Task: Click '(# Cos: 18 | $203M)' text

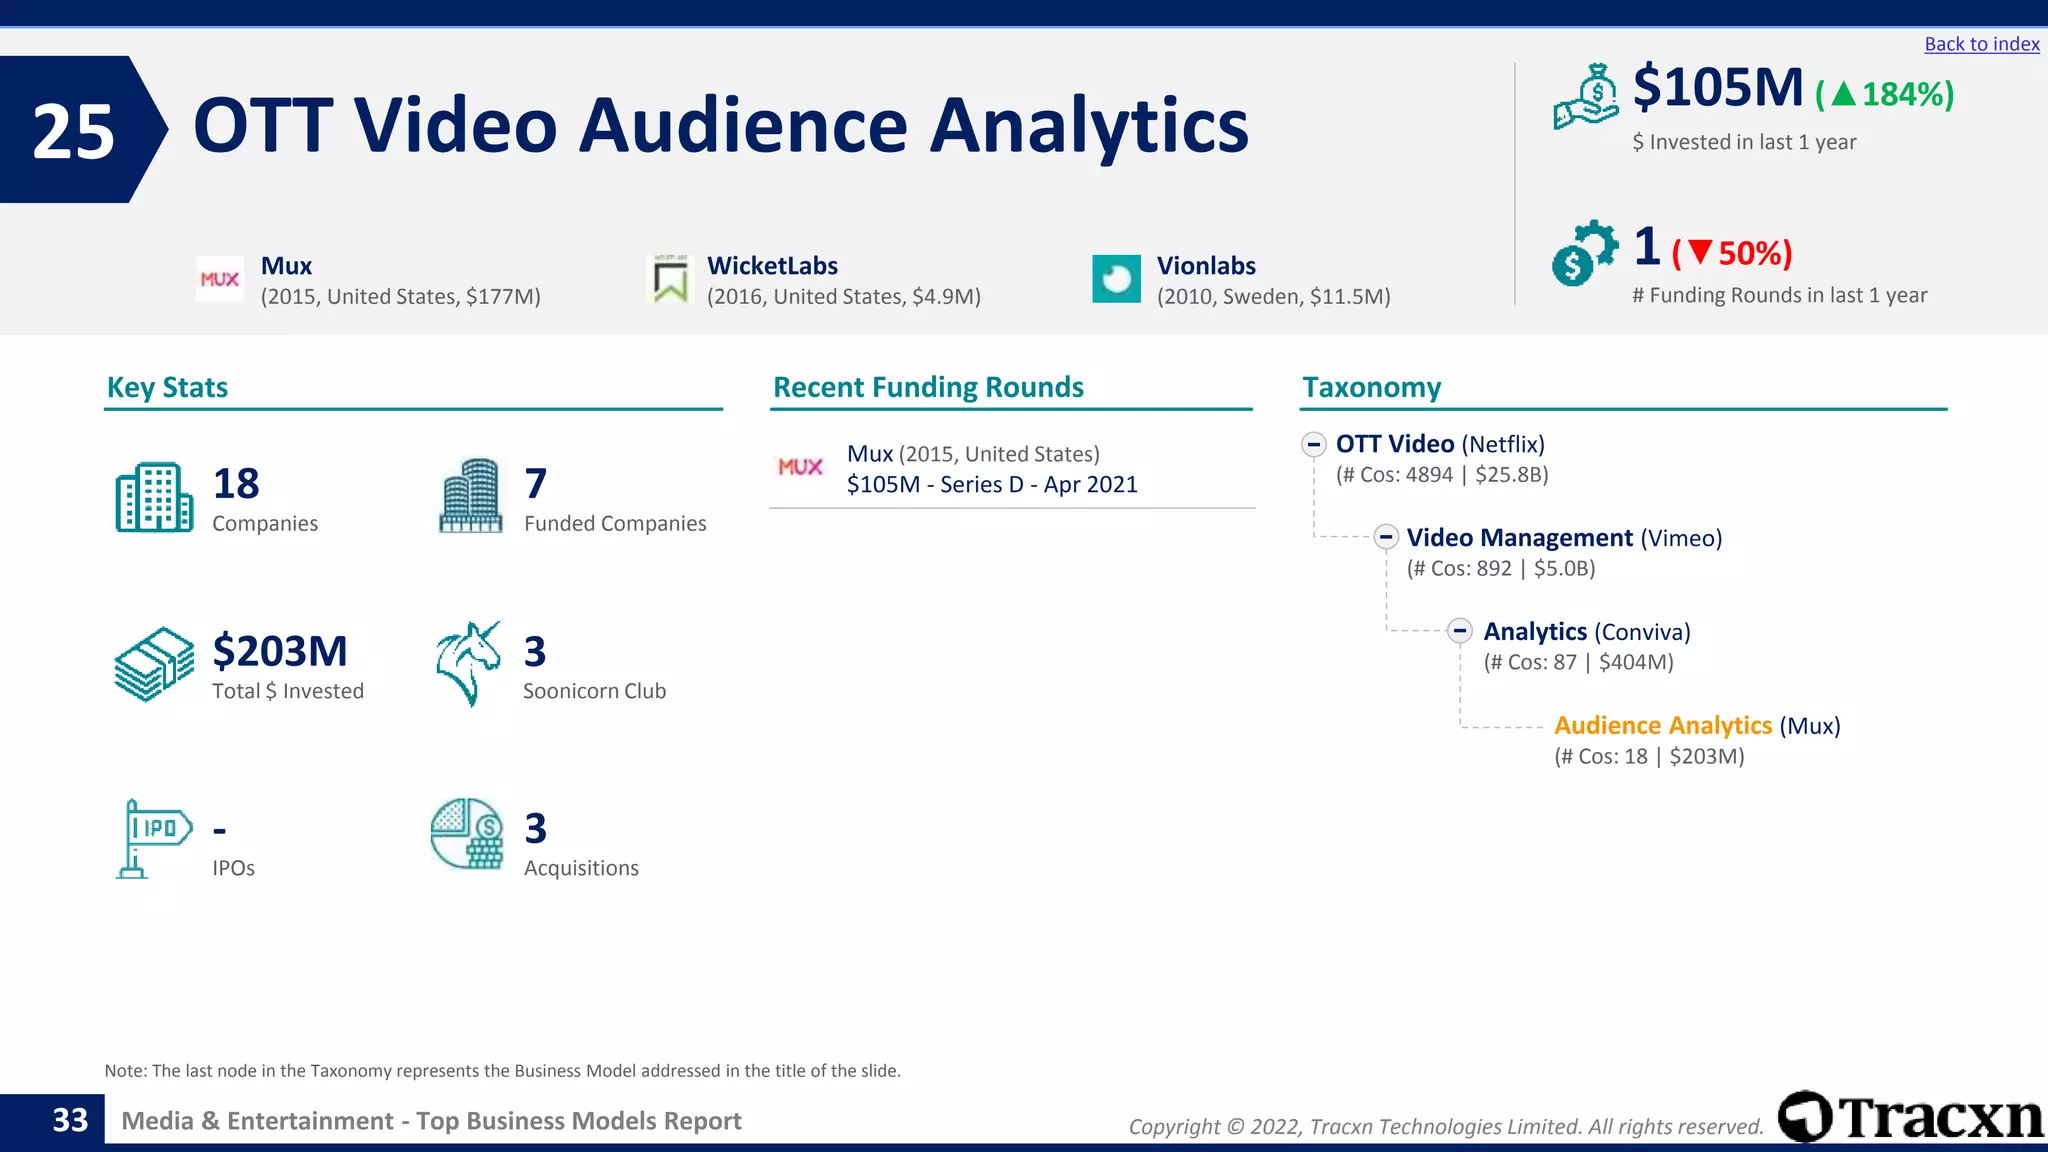Action: coord(1649,757)
